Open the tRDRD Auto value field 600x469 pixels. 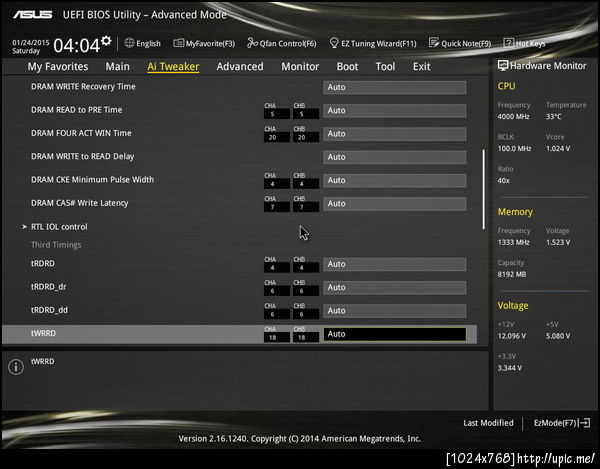point(395,264)
